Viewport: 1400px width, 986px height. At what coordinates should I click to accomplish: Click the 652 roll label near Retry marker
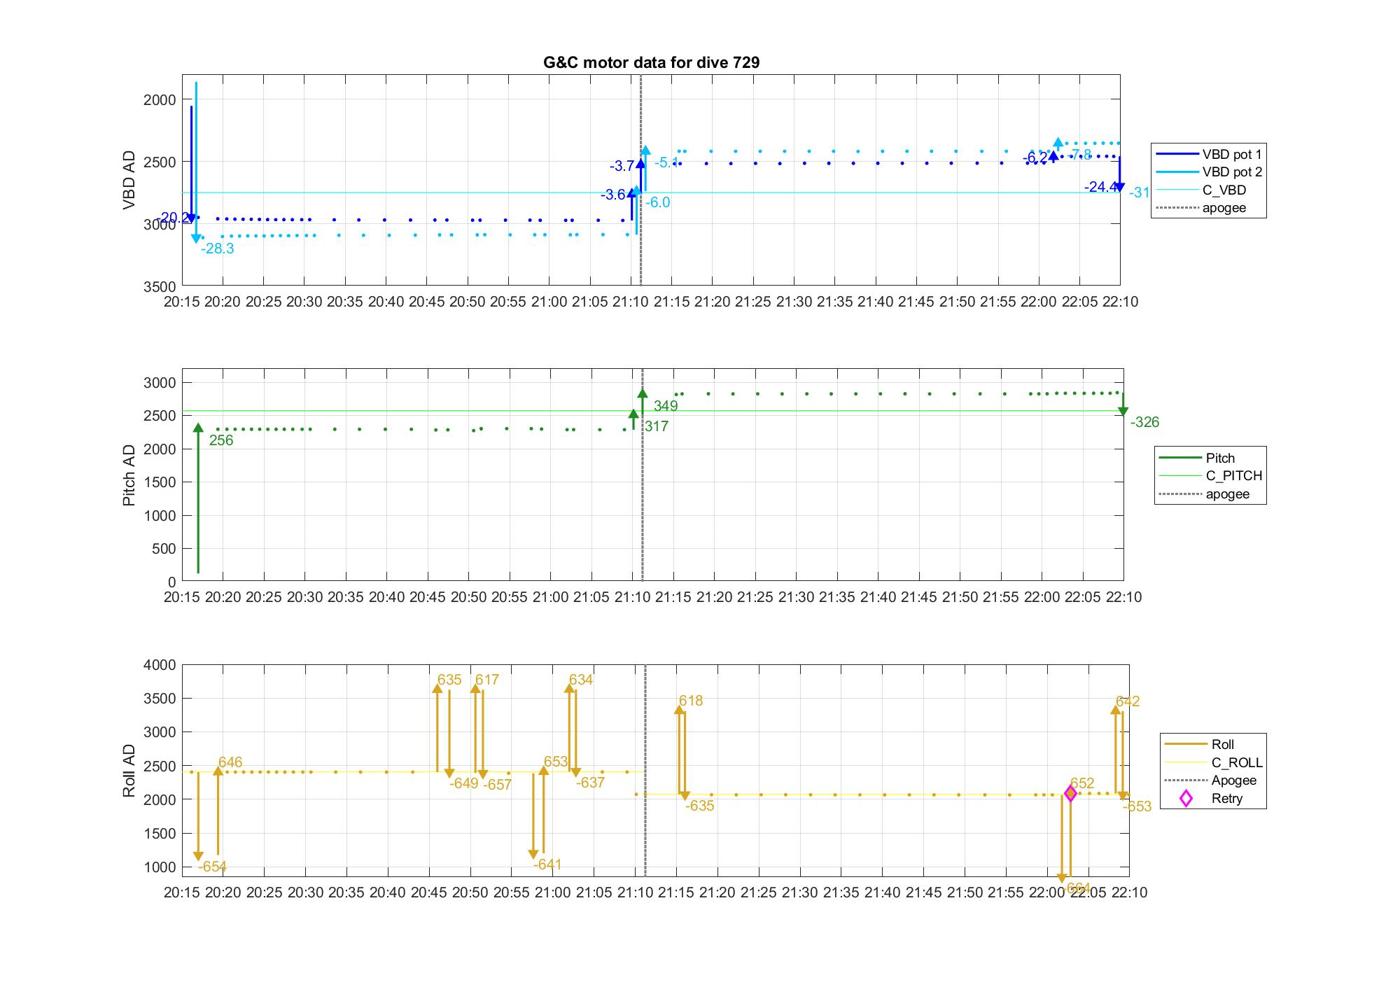coord(1082,784)
